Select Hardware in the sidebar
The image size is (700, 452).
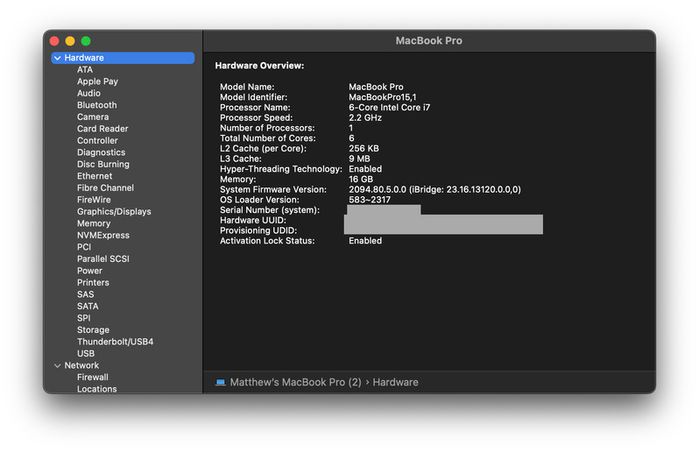[123, 58]
